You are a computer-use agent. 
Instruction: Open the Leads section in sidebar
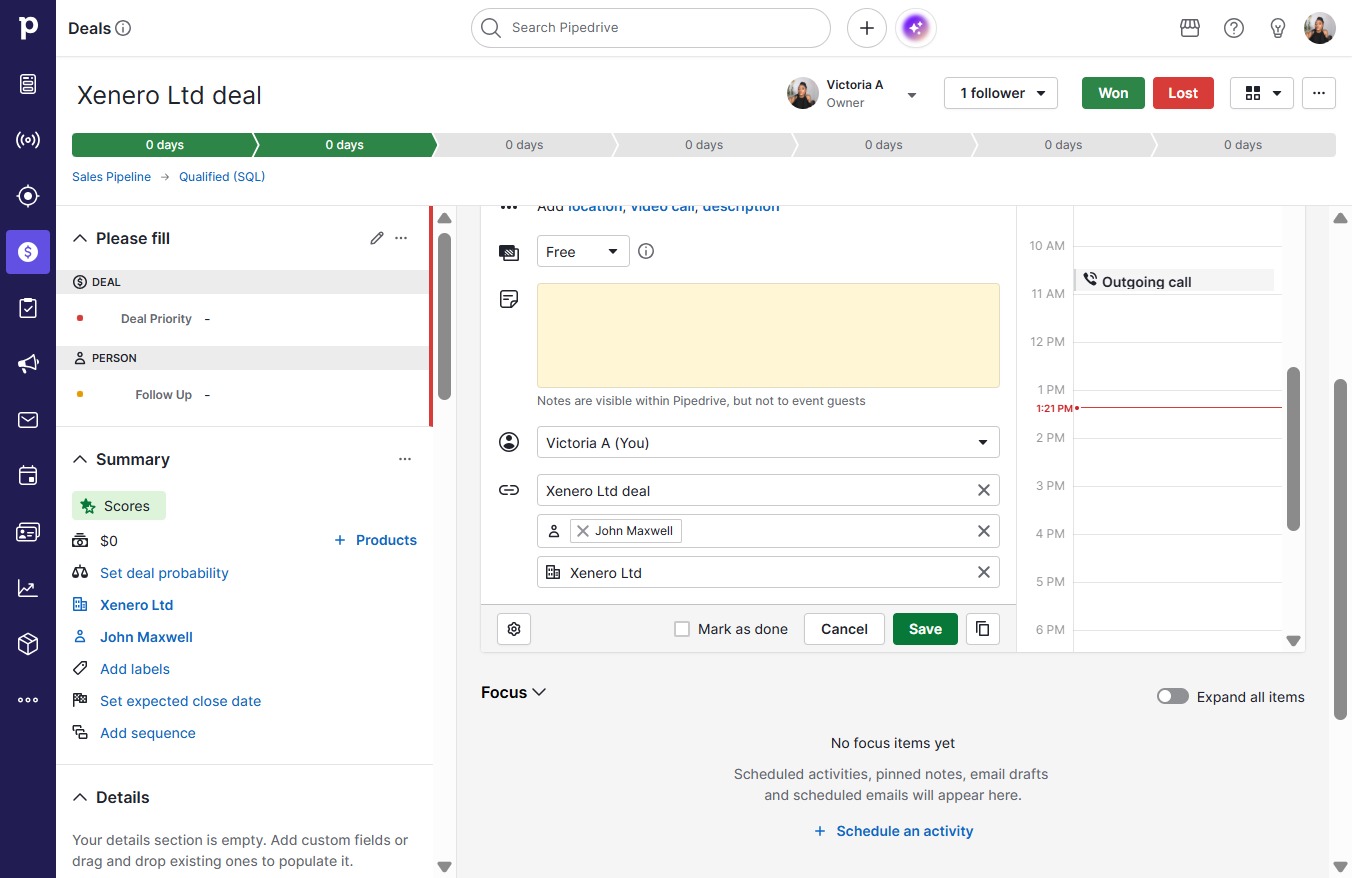click(28, 84)
